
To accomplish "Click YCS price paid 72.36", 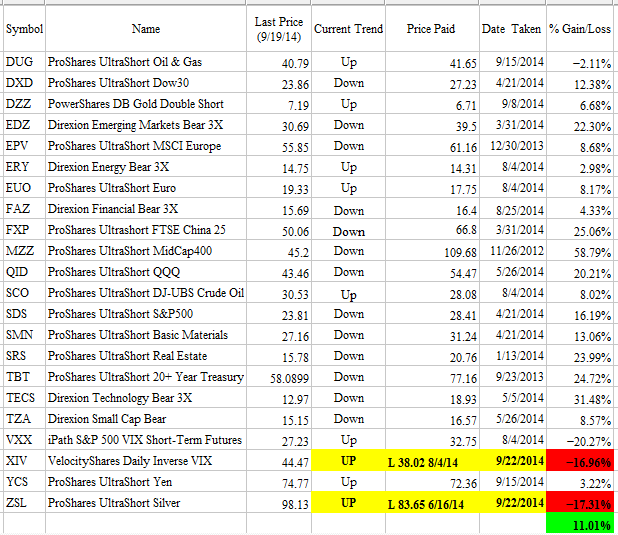I will [x=432, y=482].
